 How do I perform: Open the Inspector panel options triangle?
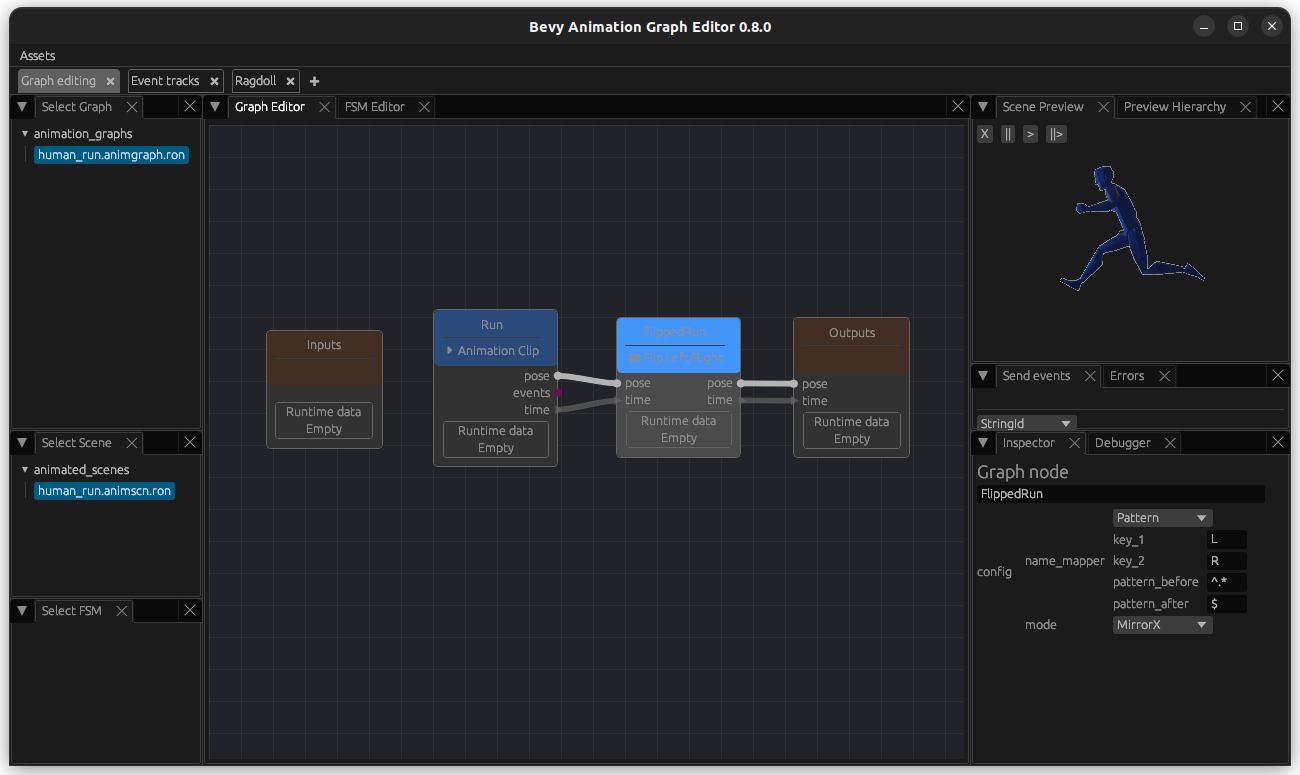(x=983, y=442)
